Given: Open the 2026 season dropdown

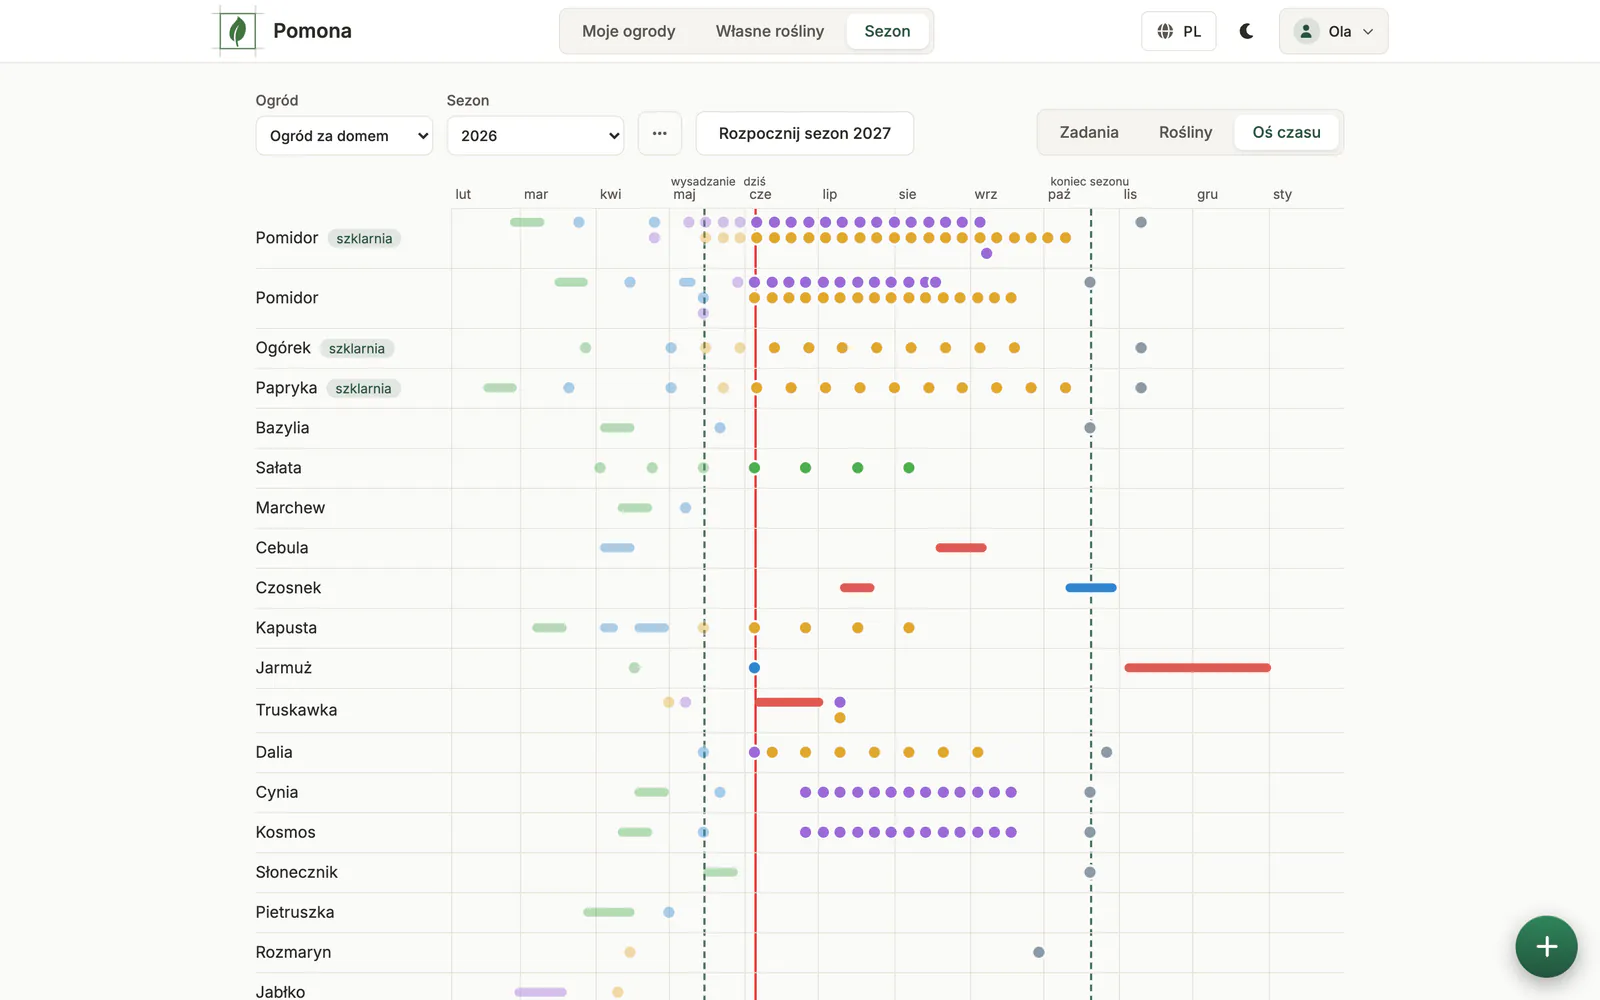Looking at the screenshot, I should point(535,135).
